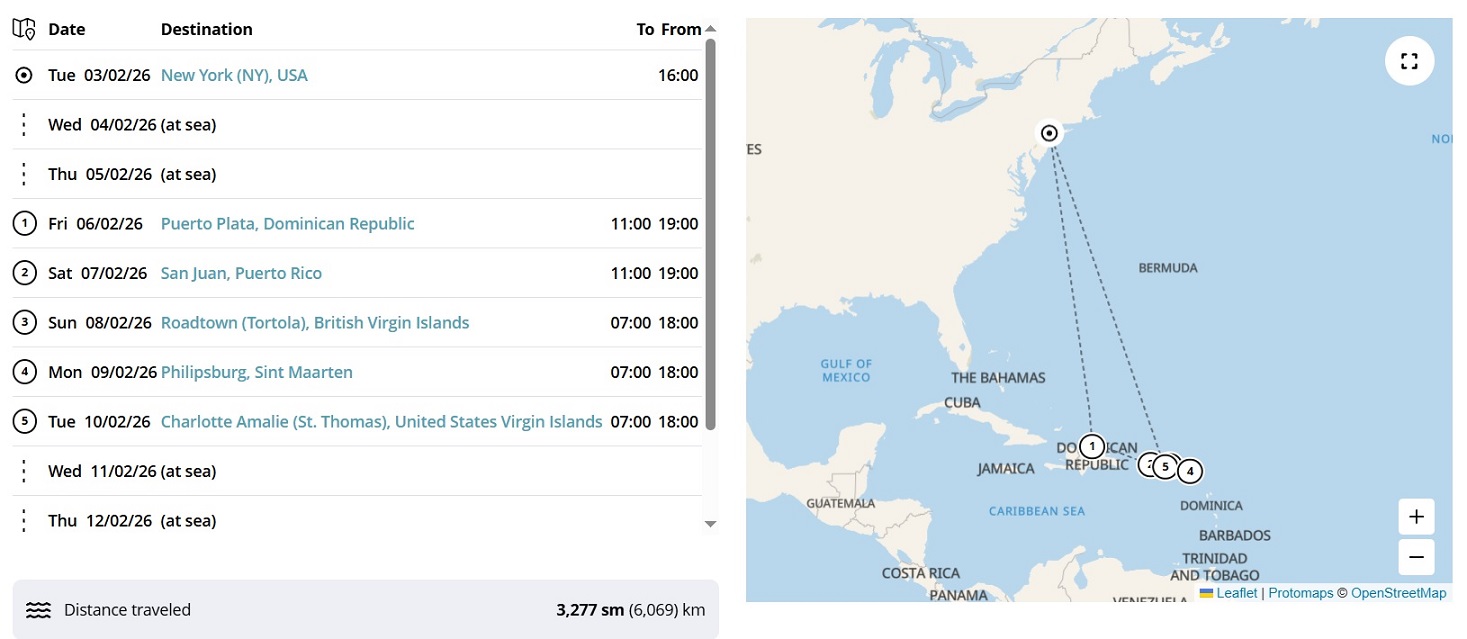The image size is (1467, 639).
Task: Select the New York departure marker on map
Action: [1049, 133]
